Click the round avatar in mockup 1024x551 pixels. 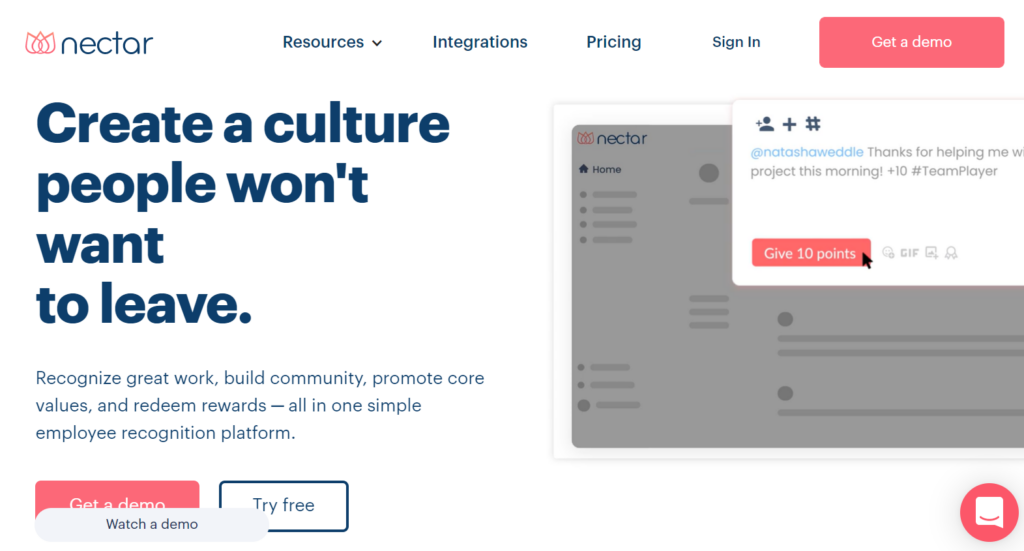pos(709,173)
